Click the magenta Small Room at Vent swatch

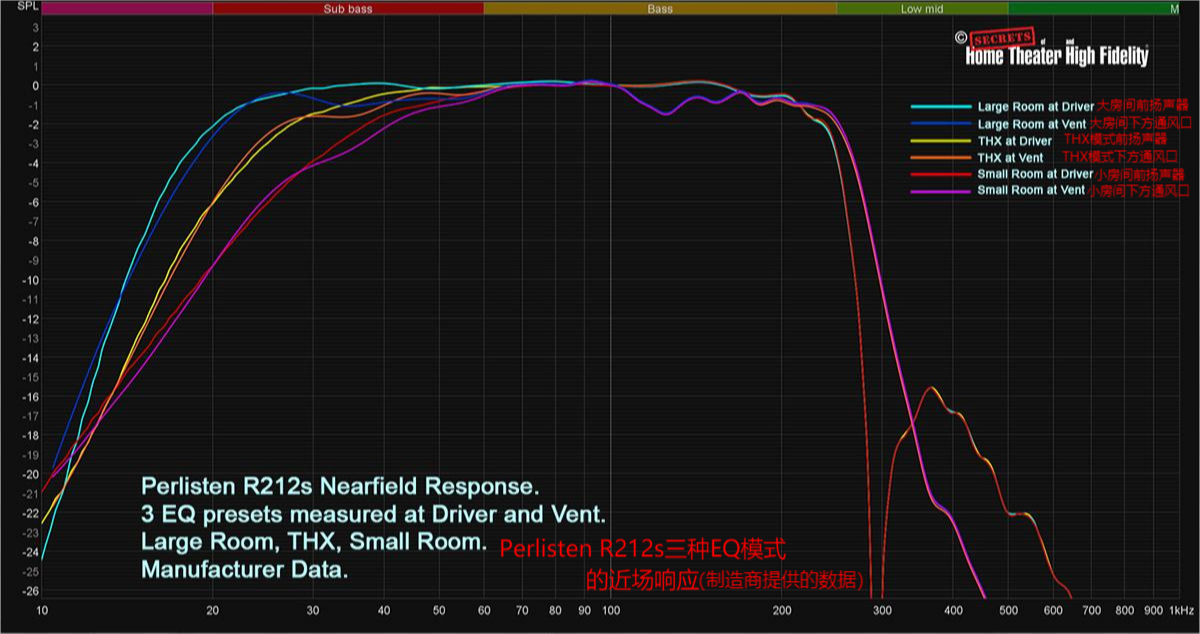pyautogui.click(x=940, y=190)
